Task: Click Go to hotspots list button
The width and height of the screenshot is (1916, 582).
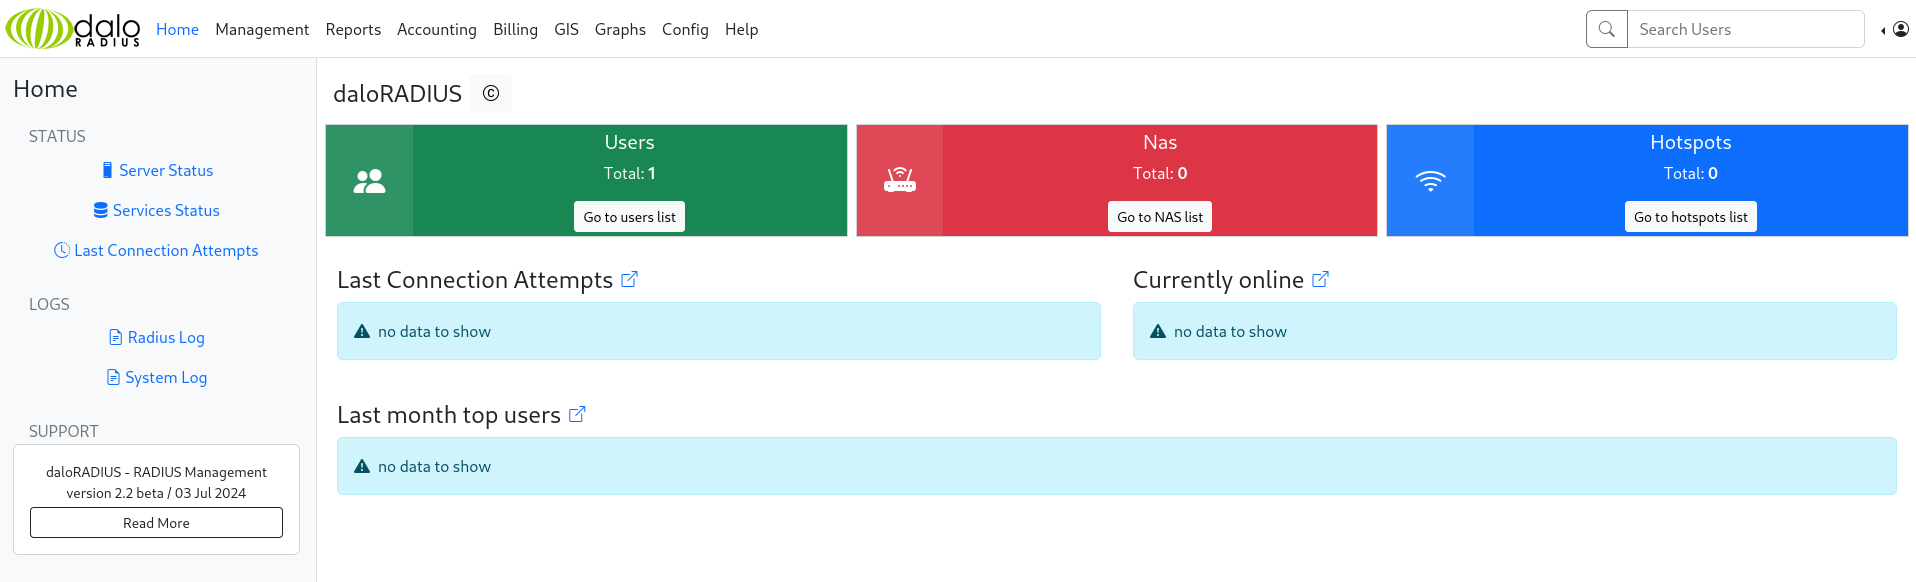Action: pos(1691,217)
